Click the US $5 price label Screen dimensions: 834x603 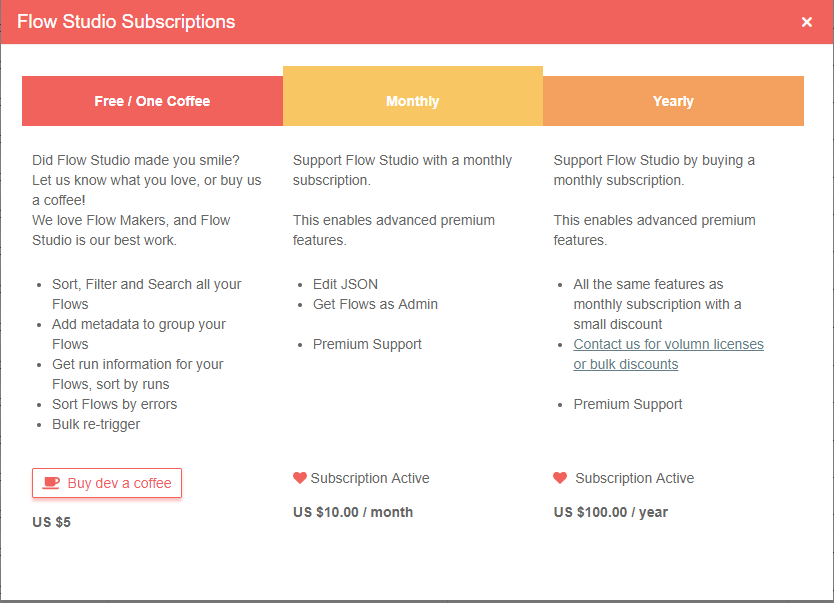point(52,522)
